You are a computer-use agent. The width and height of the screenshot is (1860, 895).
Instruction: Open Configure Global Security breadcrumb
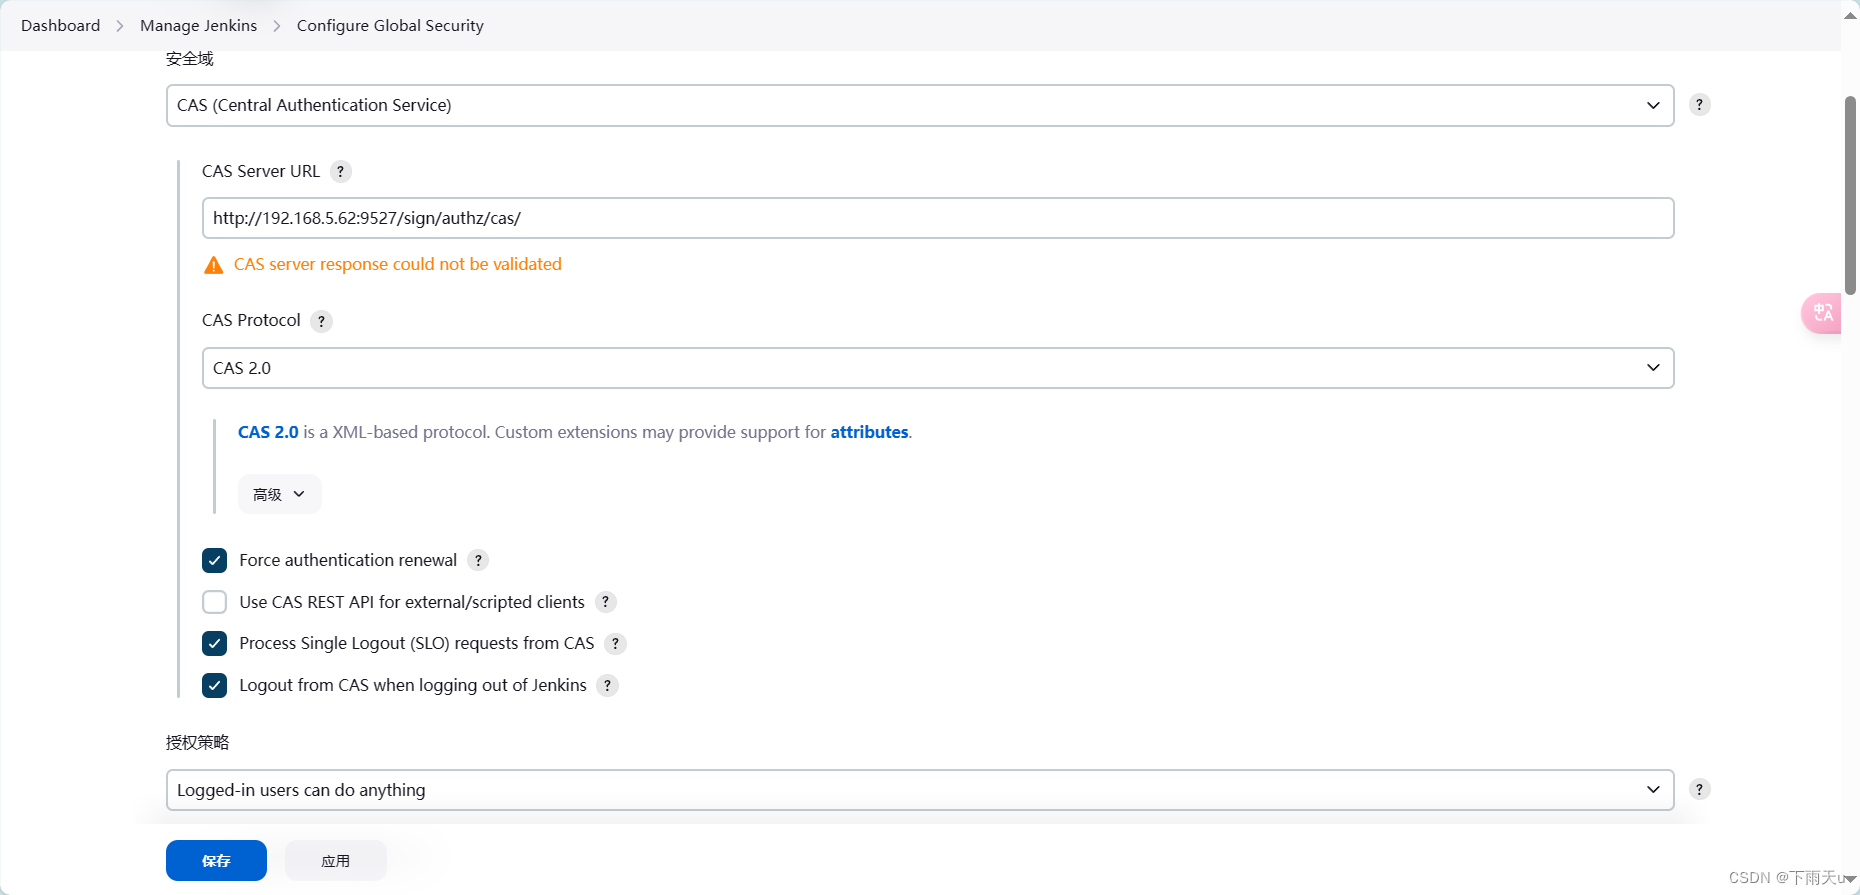[x=390, y=25]
